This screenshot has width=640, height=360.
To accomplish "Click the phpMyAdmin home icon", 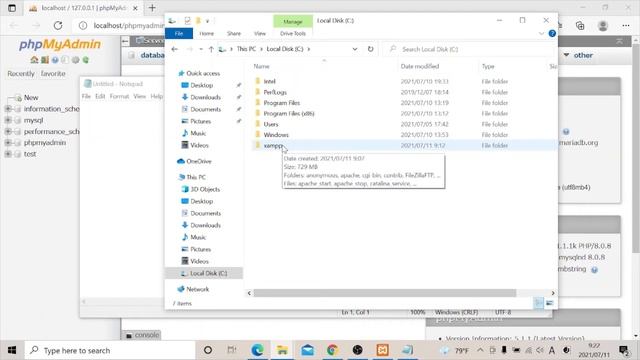I will coord(34,60).
